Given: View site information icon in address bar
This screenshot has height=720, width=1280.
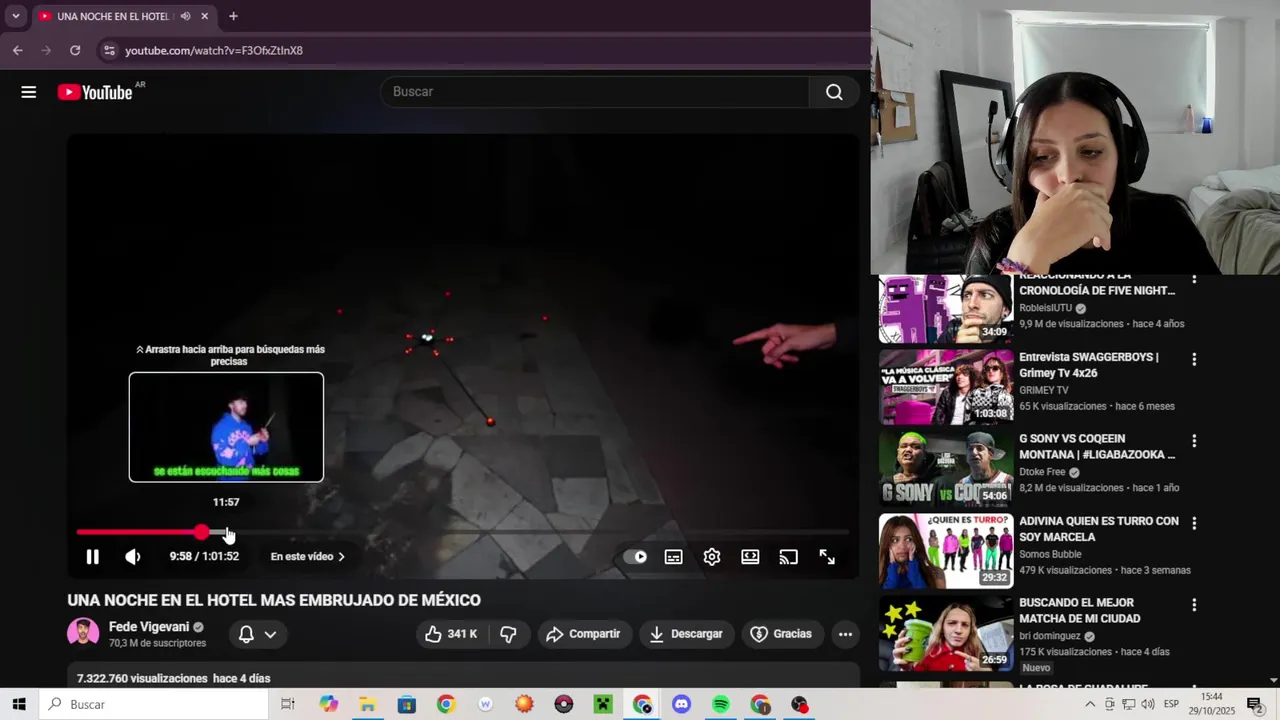Looking at the screenshot, I should click(x=109, y=50).
